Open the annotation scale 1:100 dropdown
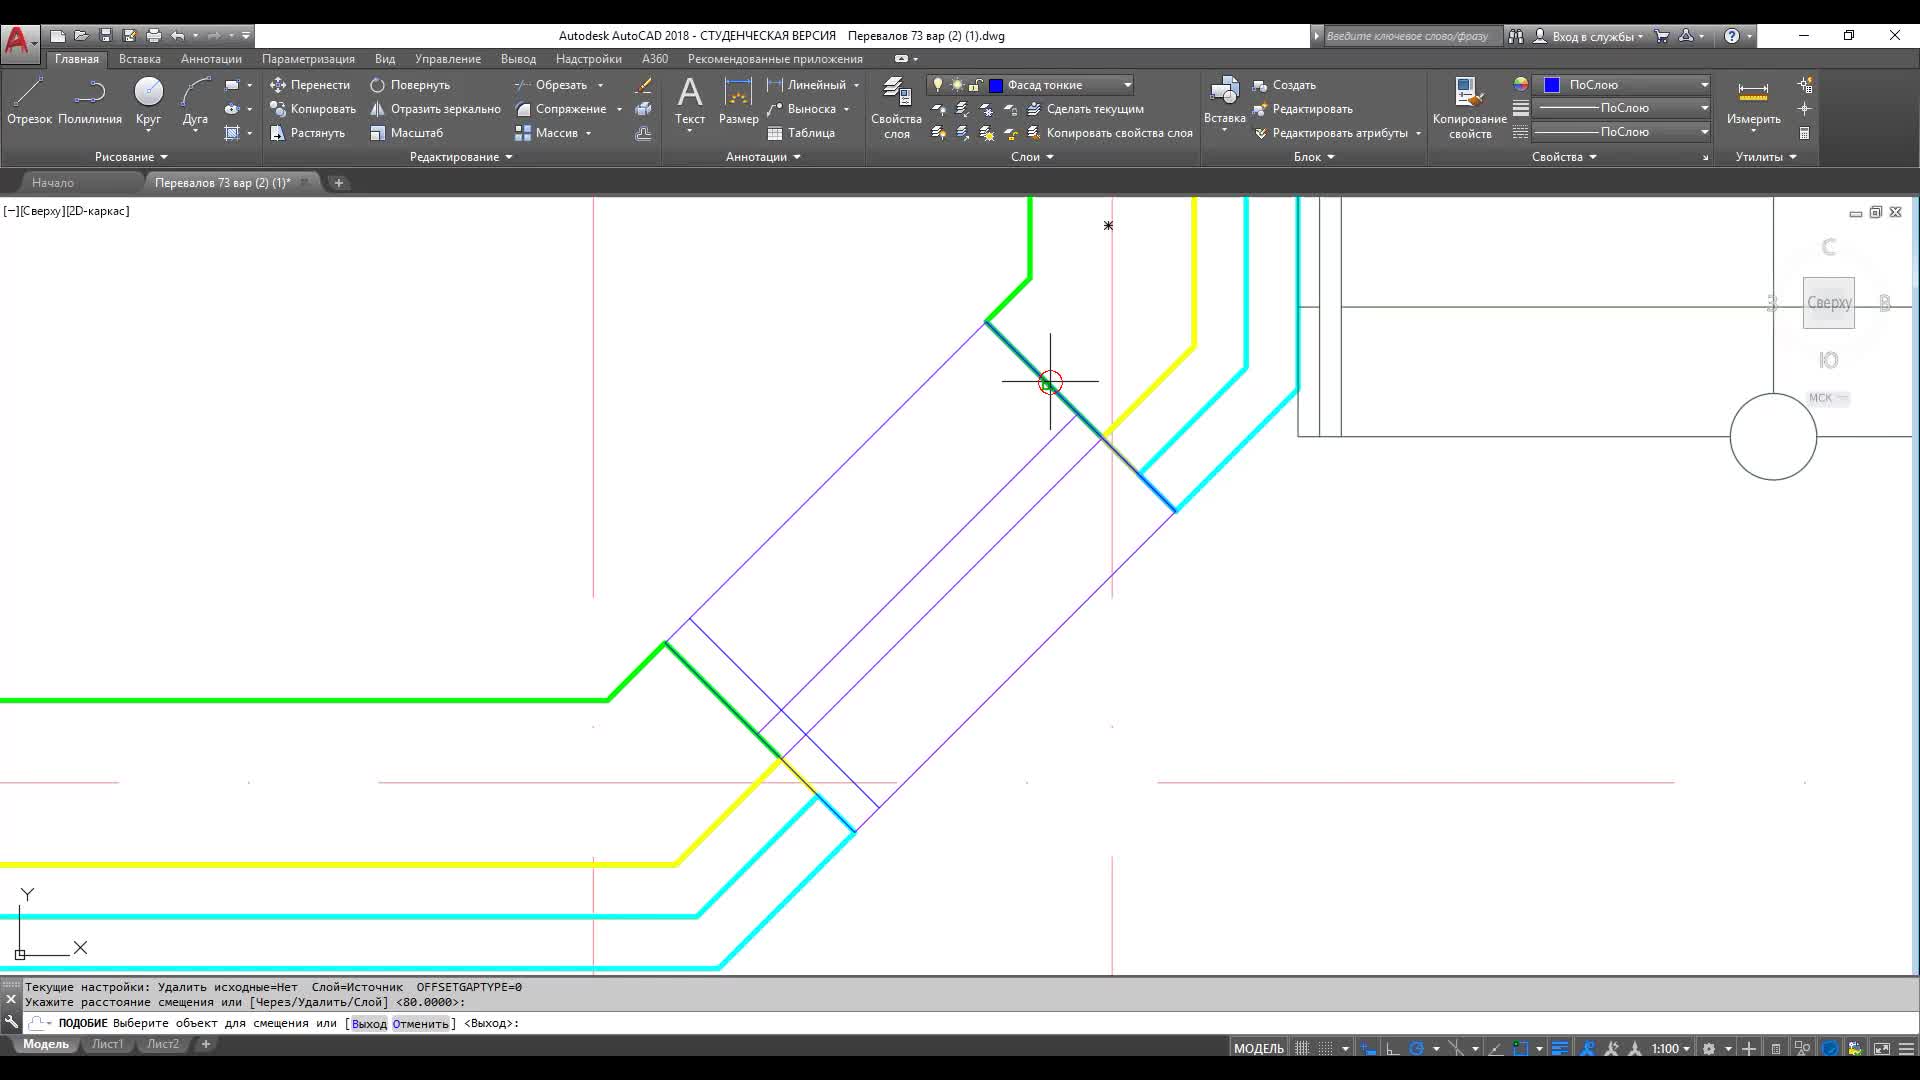The width and height of the screenshot is (1920, 1080). click(x=1670, y=1048)
